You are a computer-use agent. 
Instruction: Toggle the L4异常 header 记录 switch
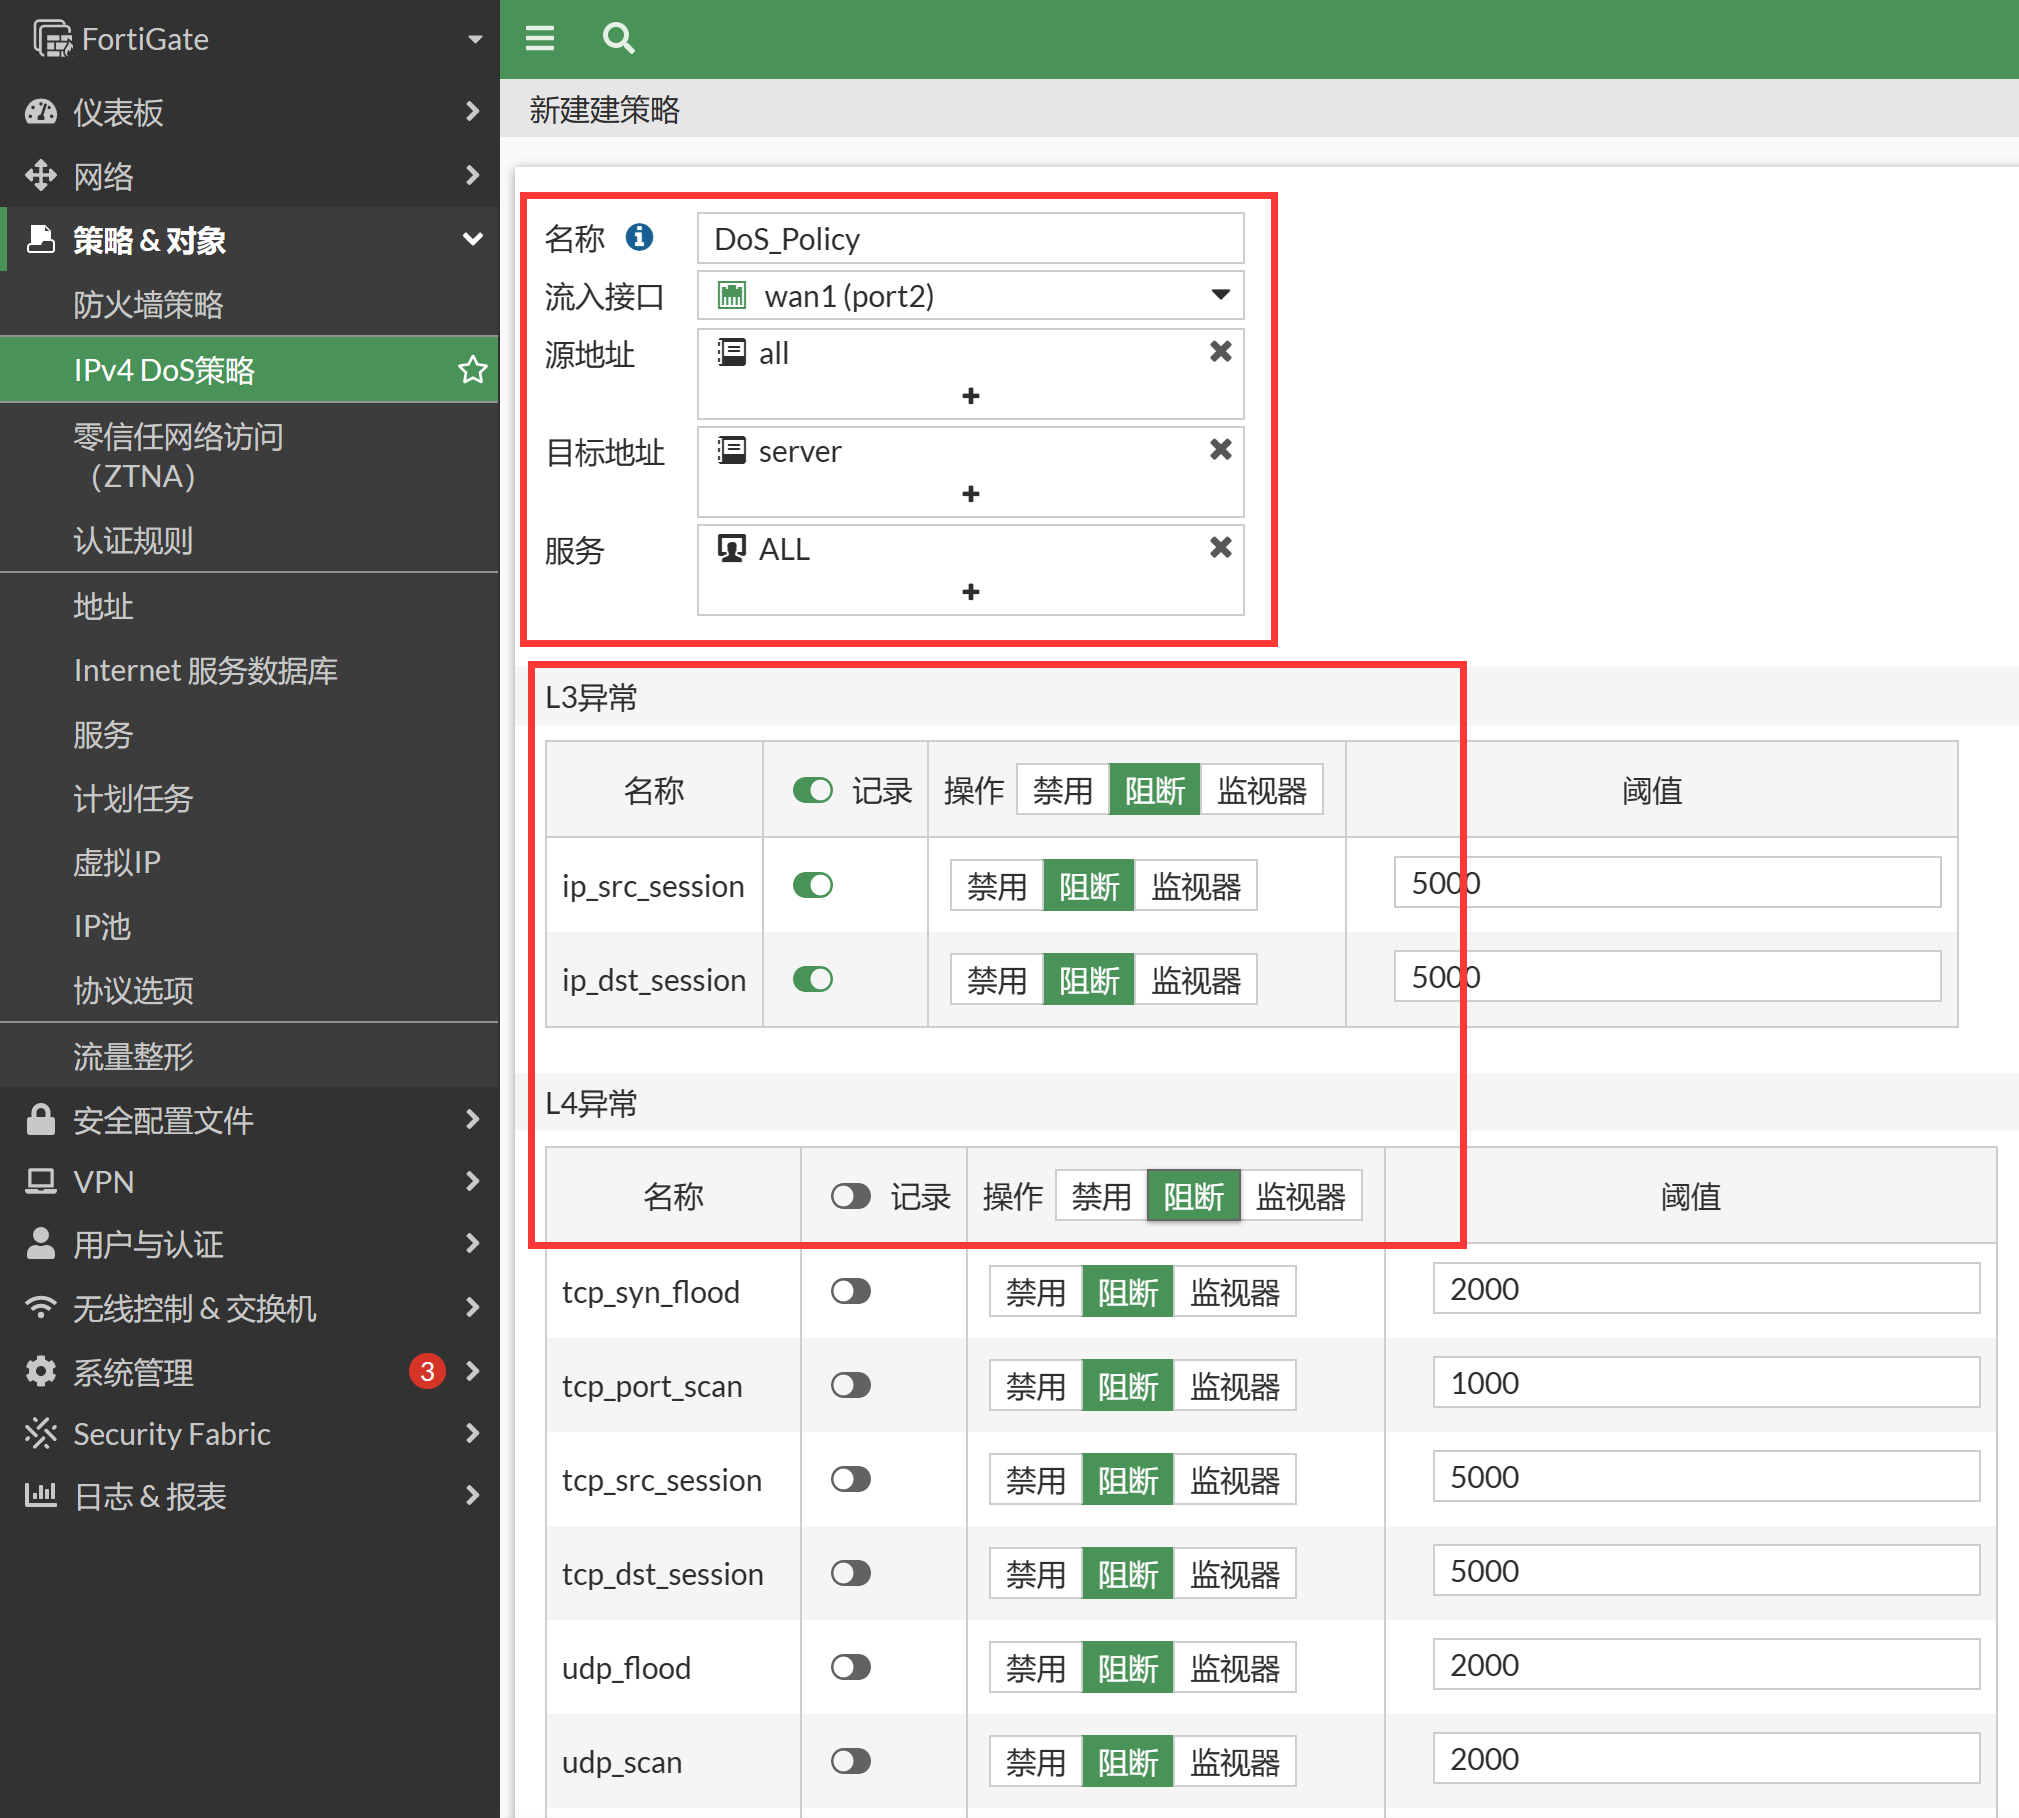click(x=850, y=1196)
